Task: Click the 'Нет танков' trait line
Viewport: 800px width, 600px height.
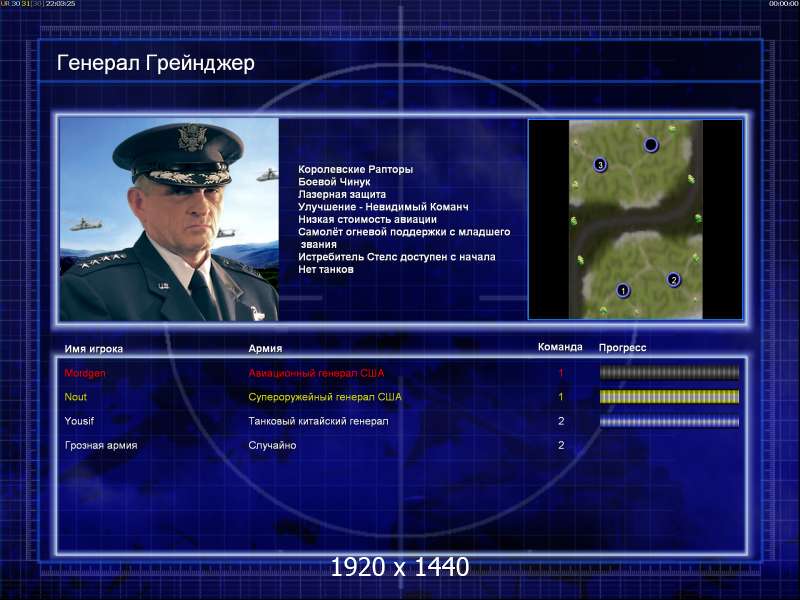Action: tap(326, 269)
